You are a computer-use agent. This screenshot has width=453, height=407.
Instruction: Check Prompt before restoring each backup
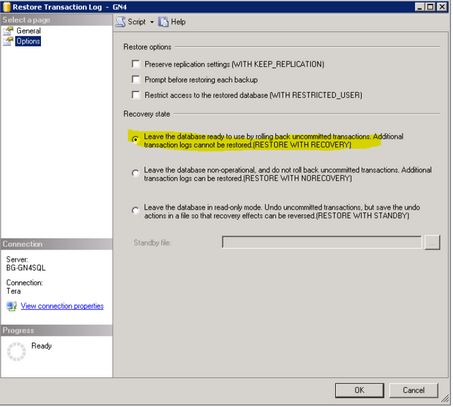point(136,79)
